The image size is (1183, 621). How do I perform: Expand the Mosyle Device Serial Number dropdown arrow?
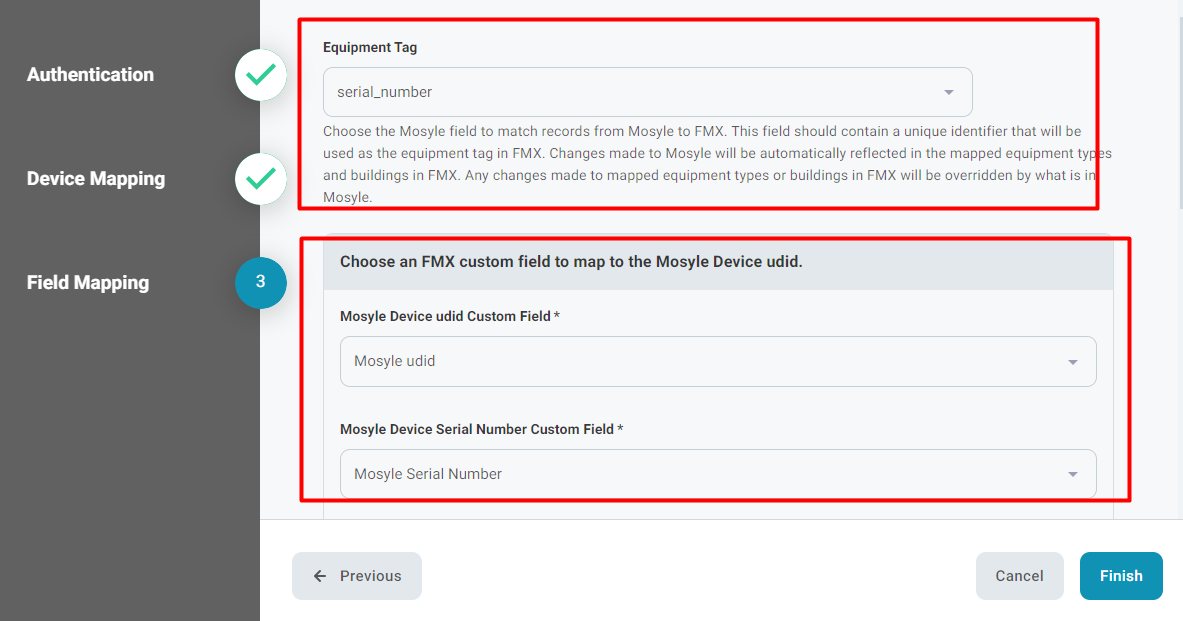tap(1072, 475)
